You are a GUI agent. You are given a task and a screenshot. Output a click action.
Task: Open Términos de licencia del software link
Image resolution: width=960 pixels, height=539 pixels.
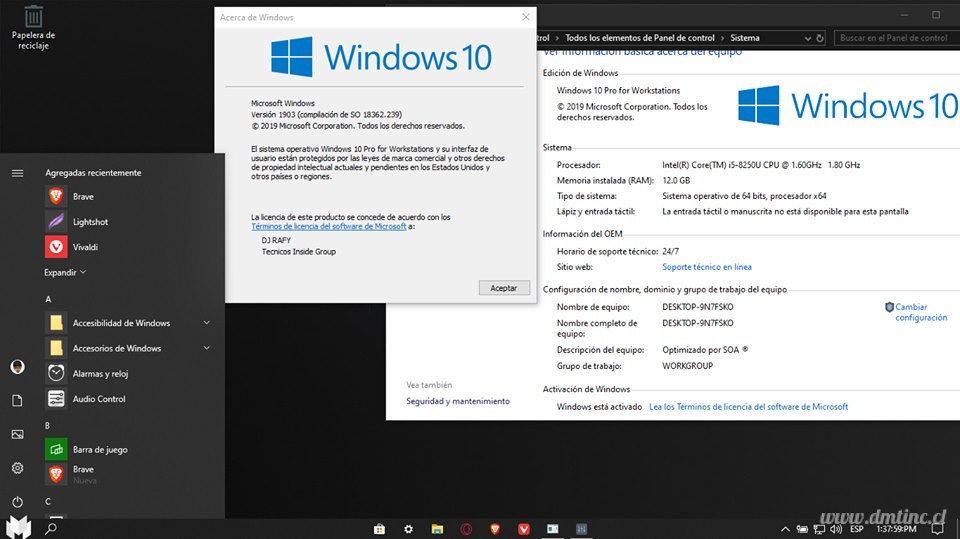pos(329,227)
